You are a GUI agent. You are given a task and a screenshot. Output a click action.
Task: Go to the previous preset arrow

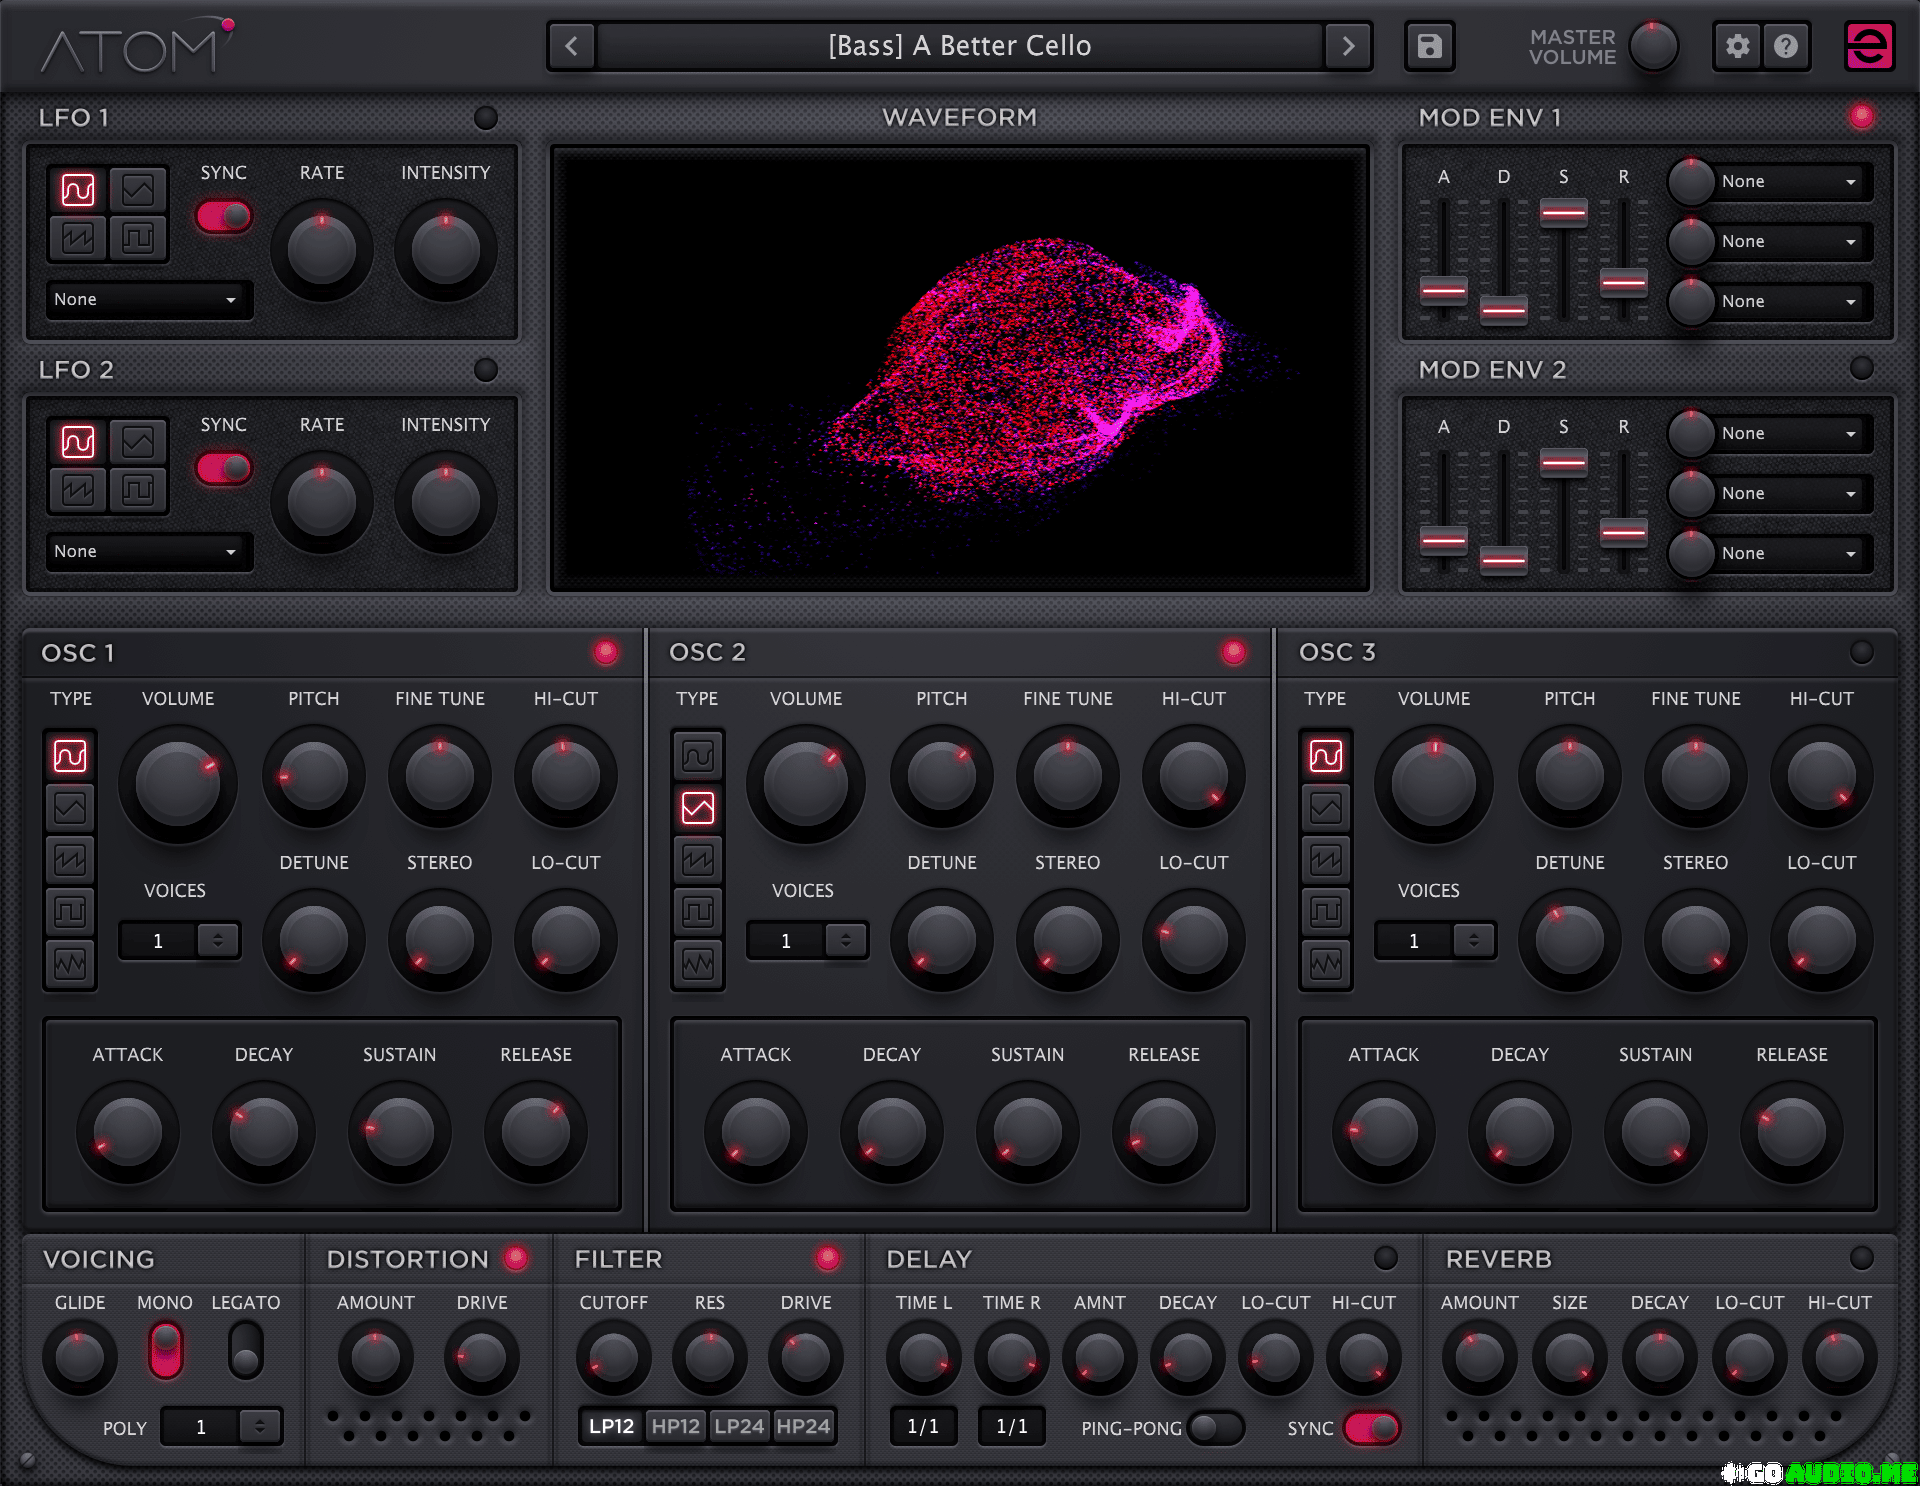pos(572,46)
